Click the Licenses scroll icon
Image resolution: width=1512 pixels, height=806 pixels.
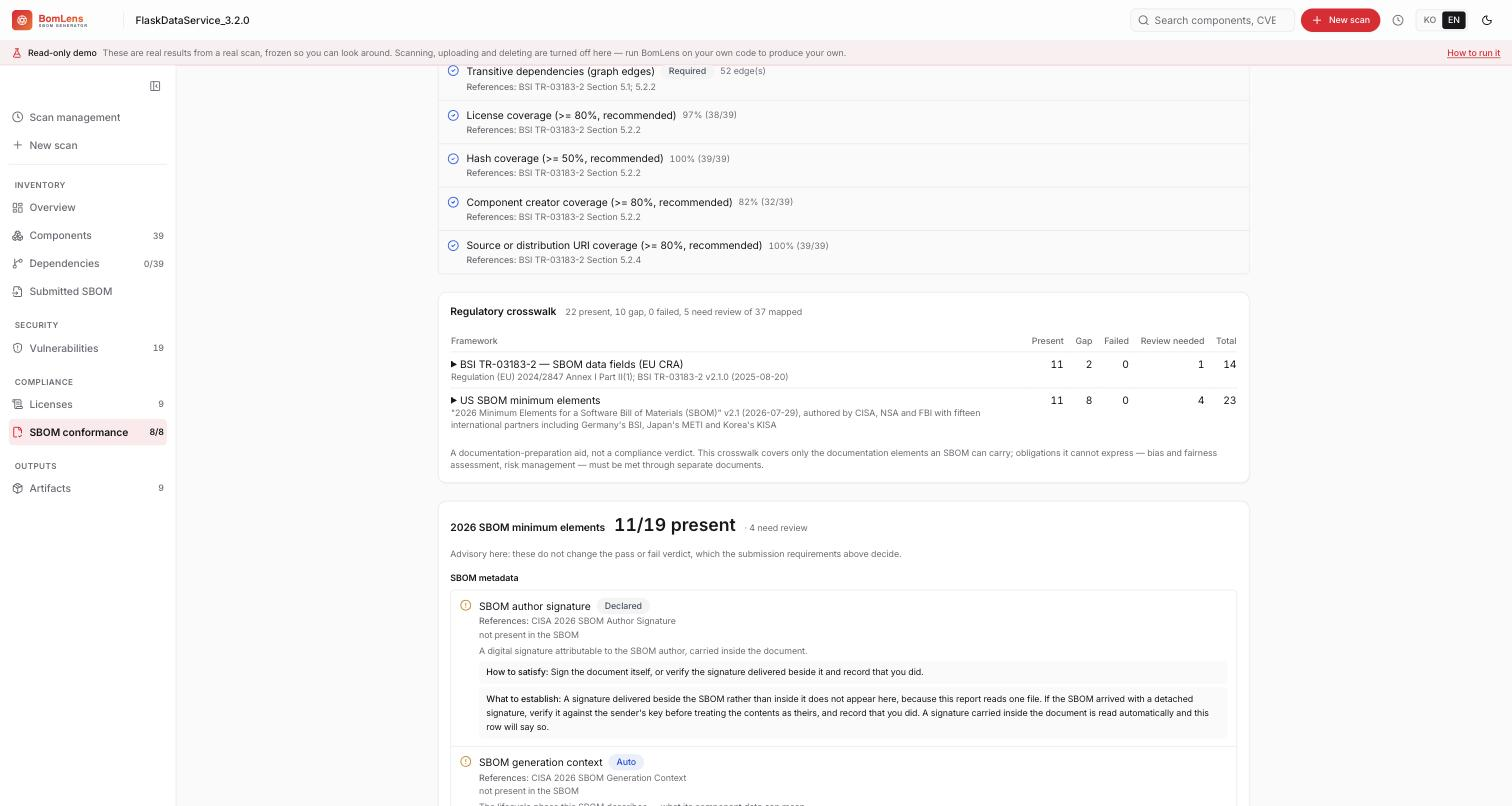pyautogui.click(x=18, y=404)
